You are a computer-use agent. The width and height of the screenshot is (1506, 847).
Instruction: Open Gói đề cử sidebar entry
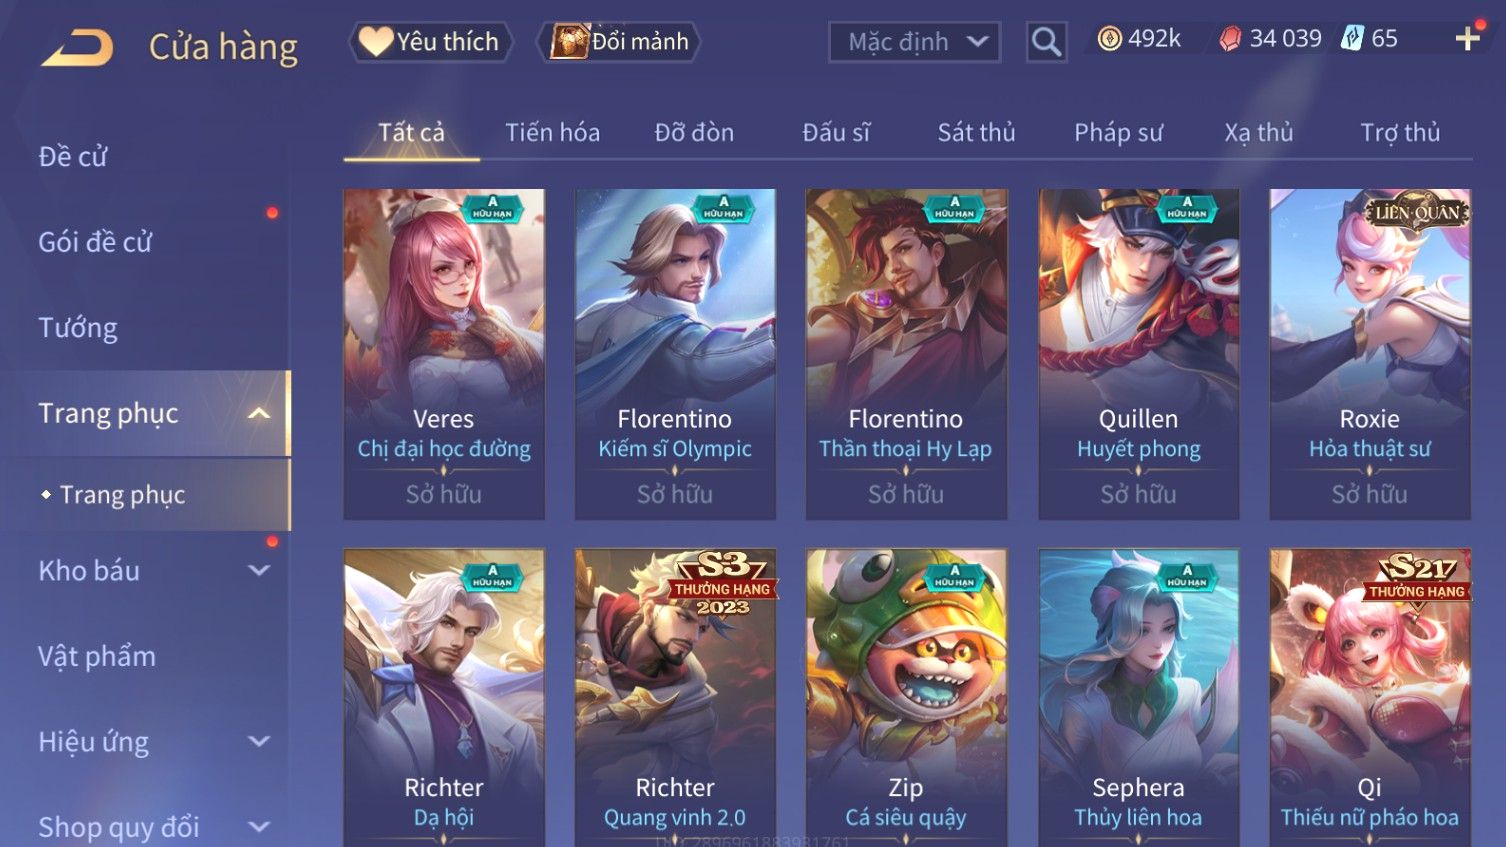95,242
